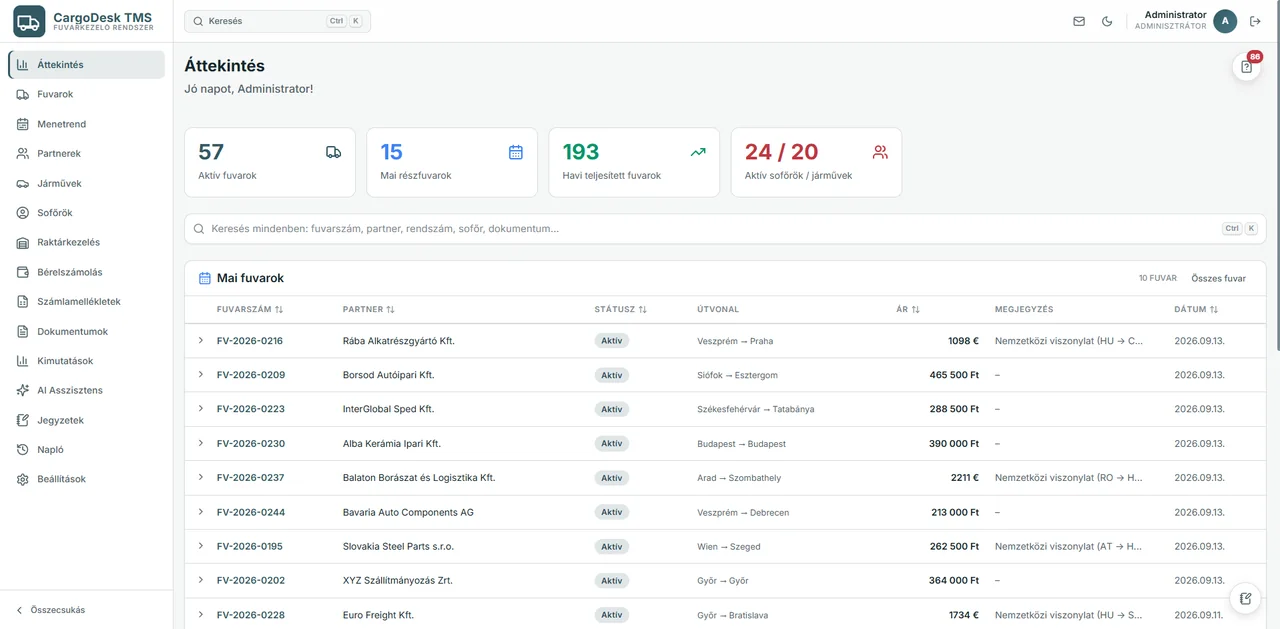
Task: Focus the top Keresés search box
Action: (277, 21)
